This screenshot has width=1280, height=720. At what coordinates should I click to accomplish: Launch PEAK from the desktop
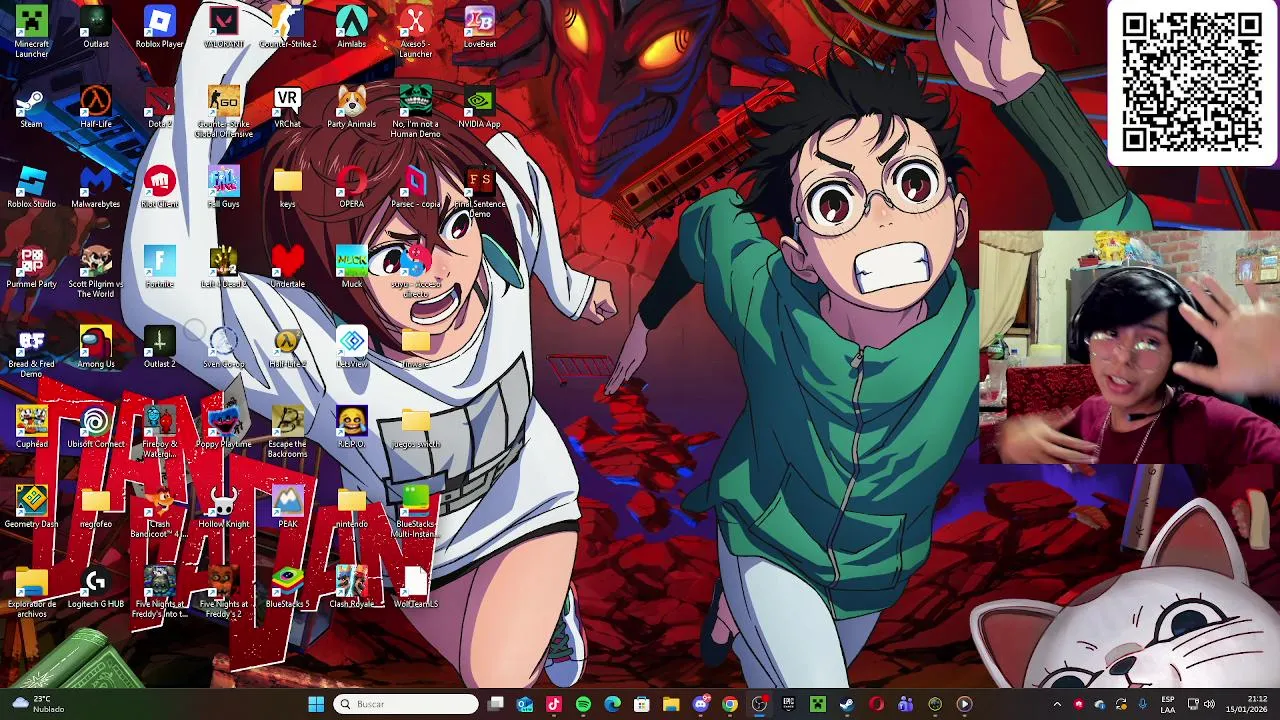[x=288, y=508]
